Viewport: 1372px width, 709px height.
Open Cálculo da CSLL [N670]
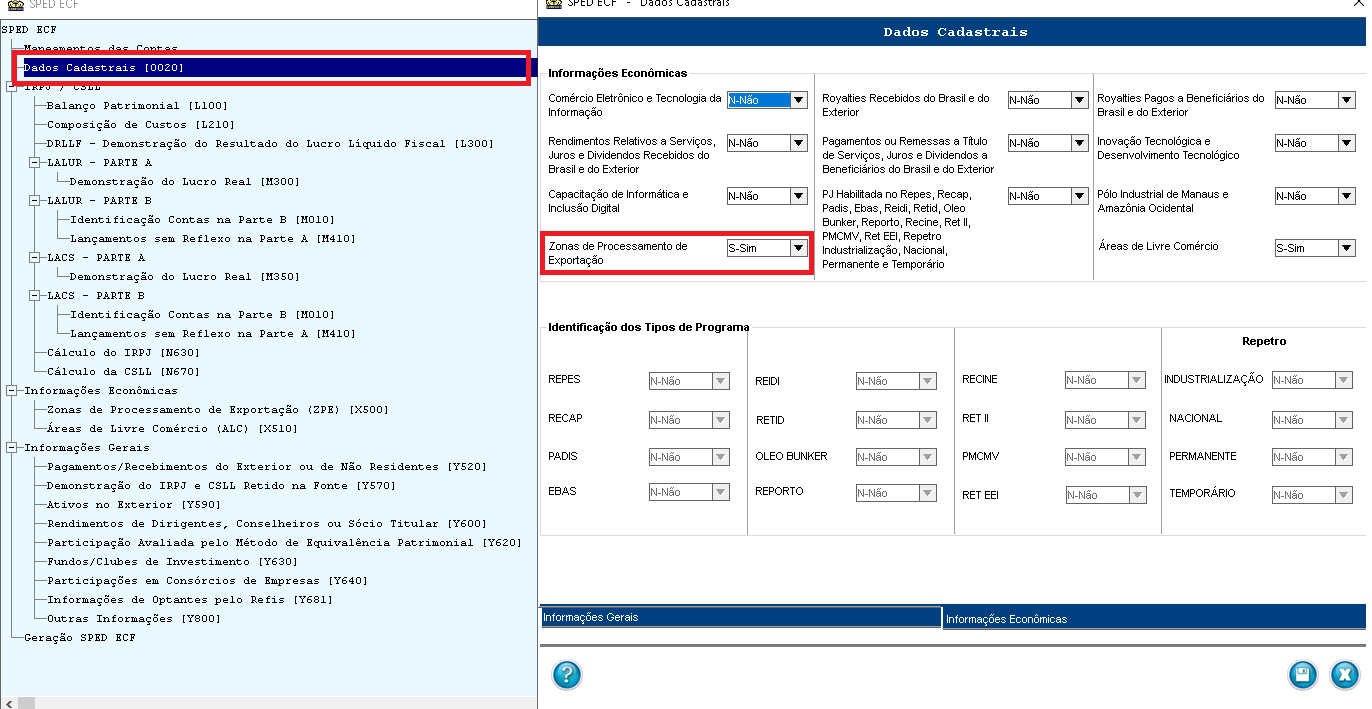[x=123, y=372]
